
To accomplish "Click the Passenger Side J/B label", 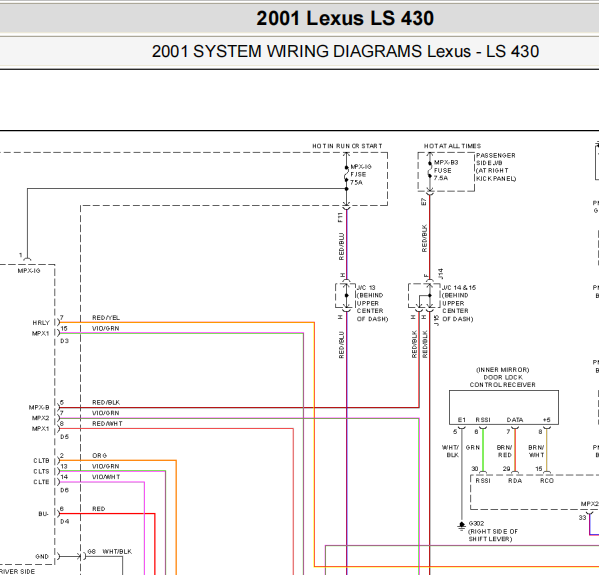I will [x=496, y=167].
